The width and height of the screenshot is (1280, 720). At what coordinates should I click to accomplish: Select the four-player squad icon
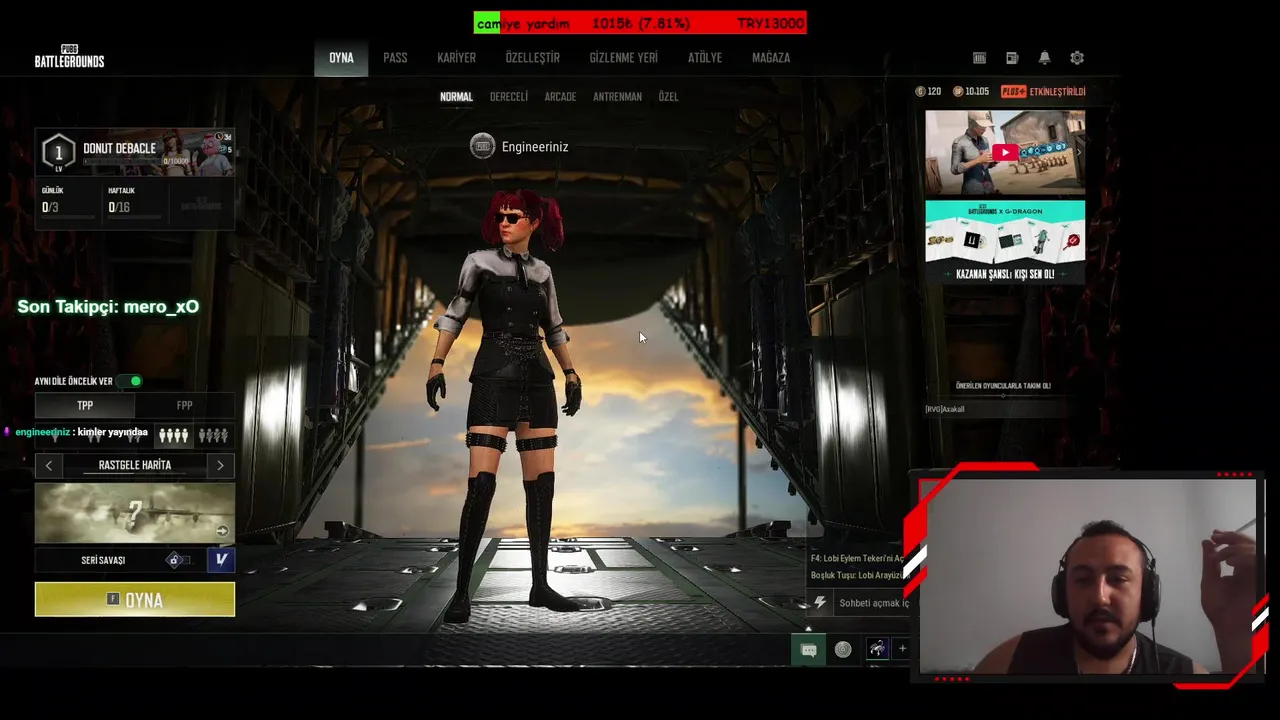173,435
